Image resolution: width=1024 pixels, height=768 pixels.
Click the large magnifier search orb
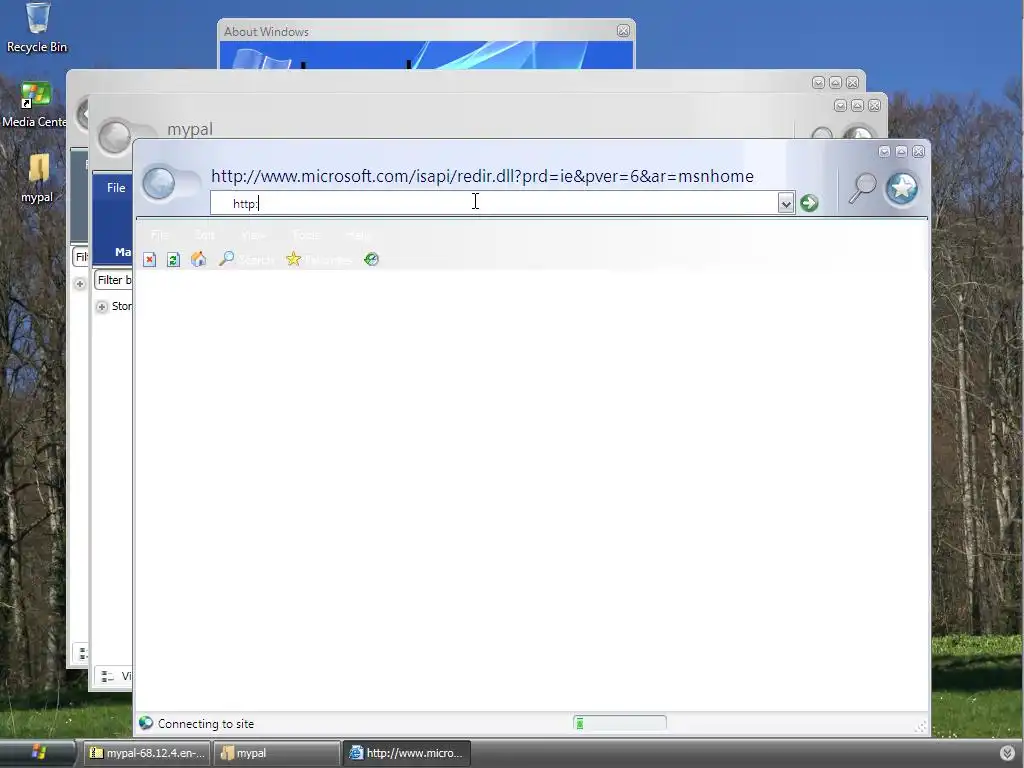point(862,188)
